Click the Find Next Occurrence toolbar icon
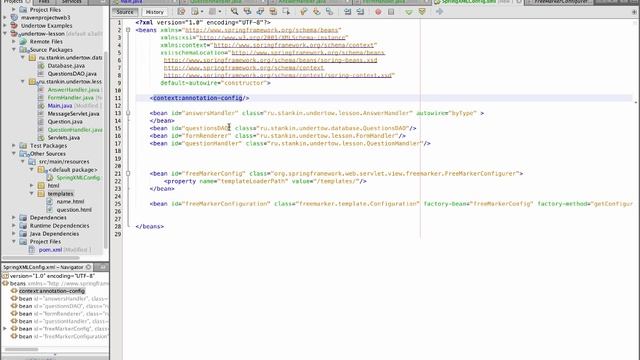This screenshot has width=640, height=360. pos(260,12)
